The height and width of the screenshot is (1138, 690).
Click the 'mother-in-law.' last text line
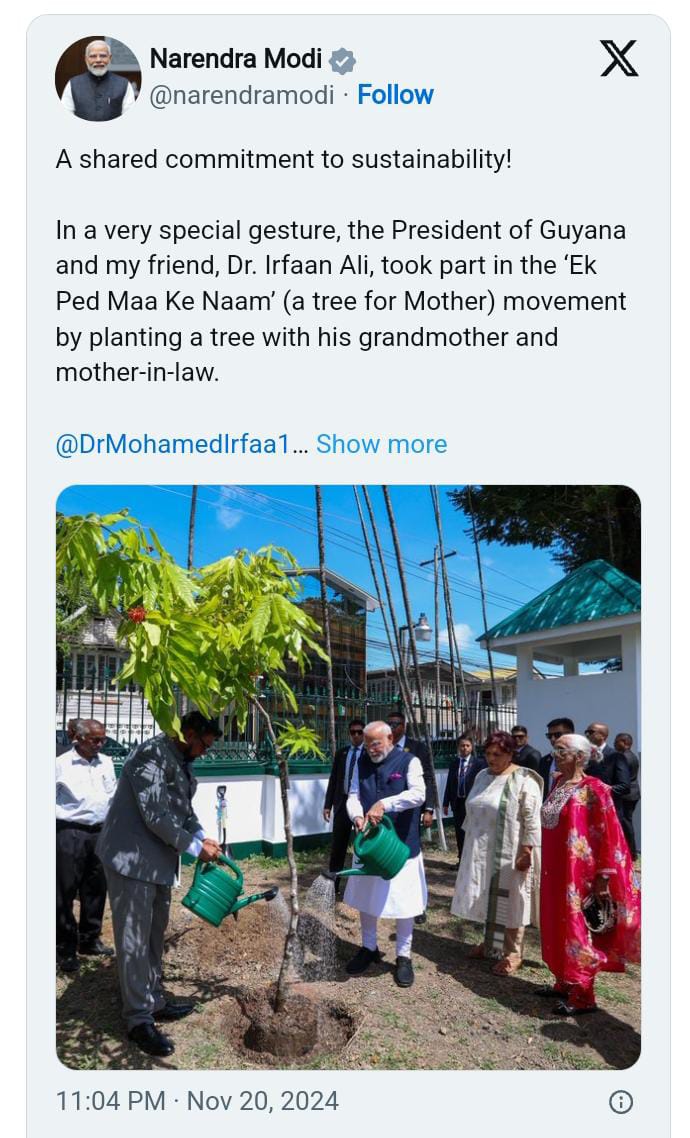point(137,372)
